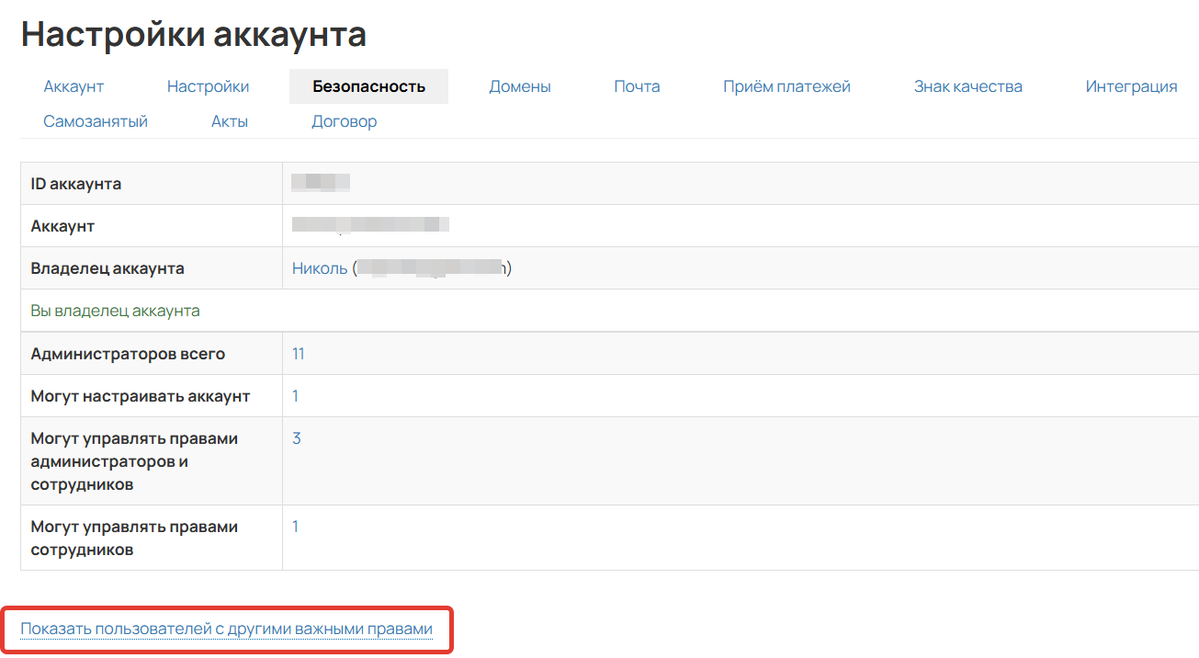
Task: Switch to the Аккаунт tab
Action: click(x=72, y=86)
